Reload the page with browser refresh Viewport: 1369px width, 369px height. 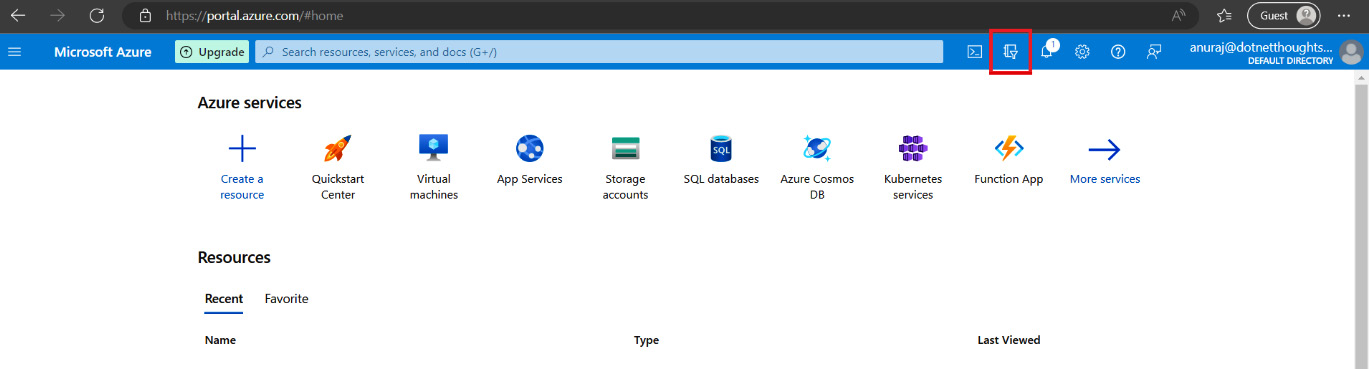pyautogui.click(x=97, y=16)
